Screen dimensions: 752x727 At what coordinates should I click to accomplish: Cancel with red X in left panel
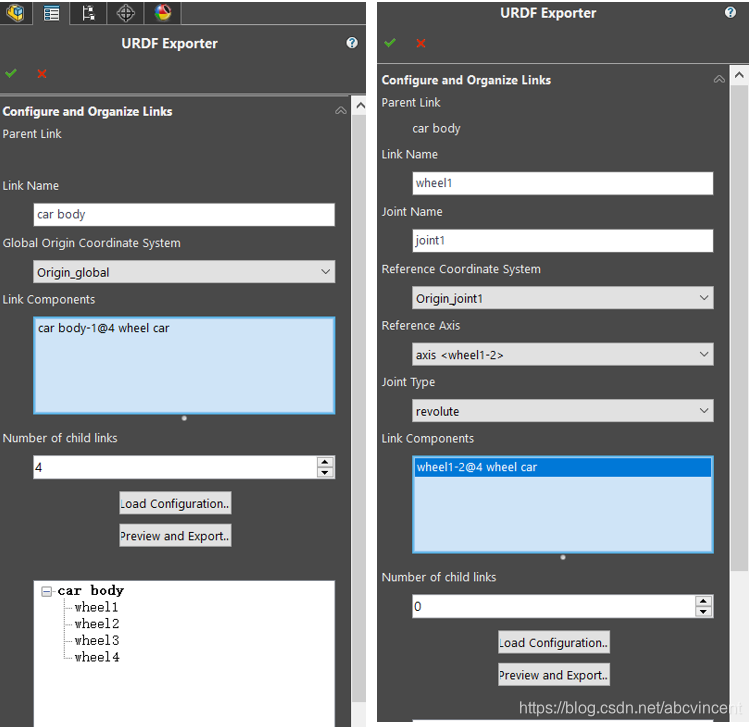[42, 73]
